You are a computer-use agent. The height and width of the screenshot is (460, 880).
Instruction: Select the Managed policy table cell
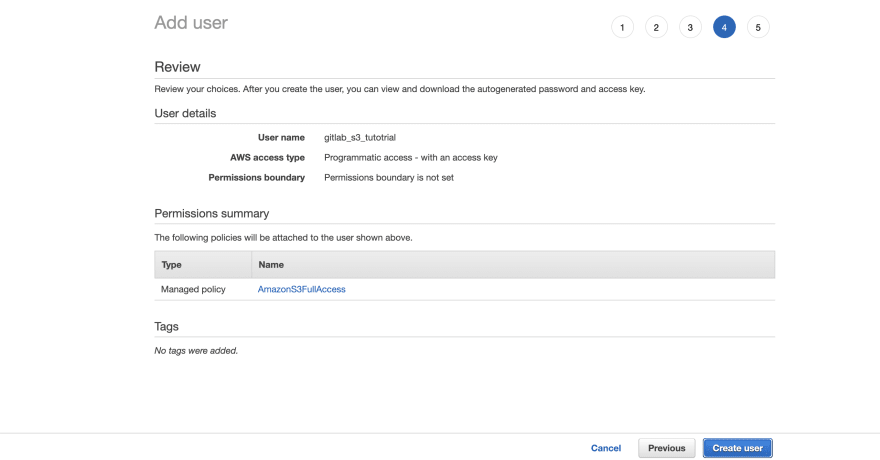[x=193, y=289]
